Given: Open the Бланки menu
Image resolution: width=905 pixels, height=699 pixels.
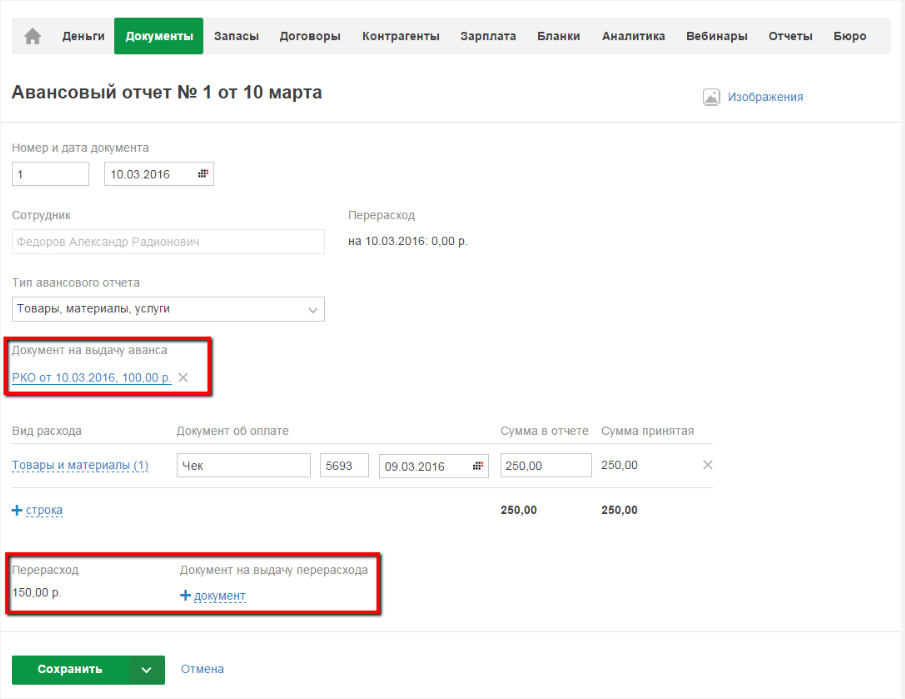Looking at the screenshot, I should 559,36.
